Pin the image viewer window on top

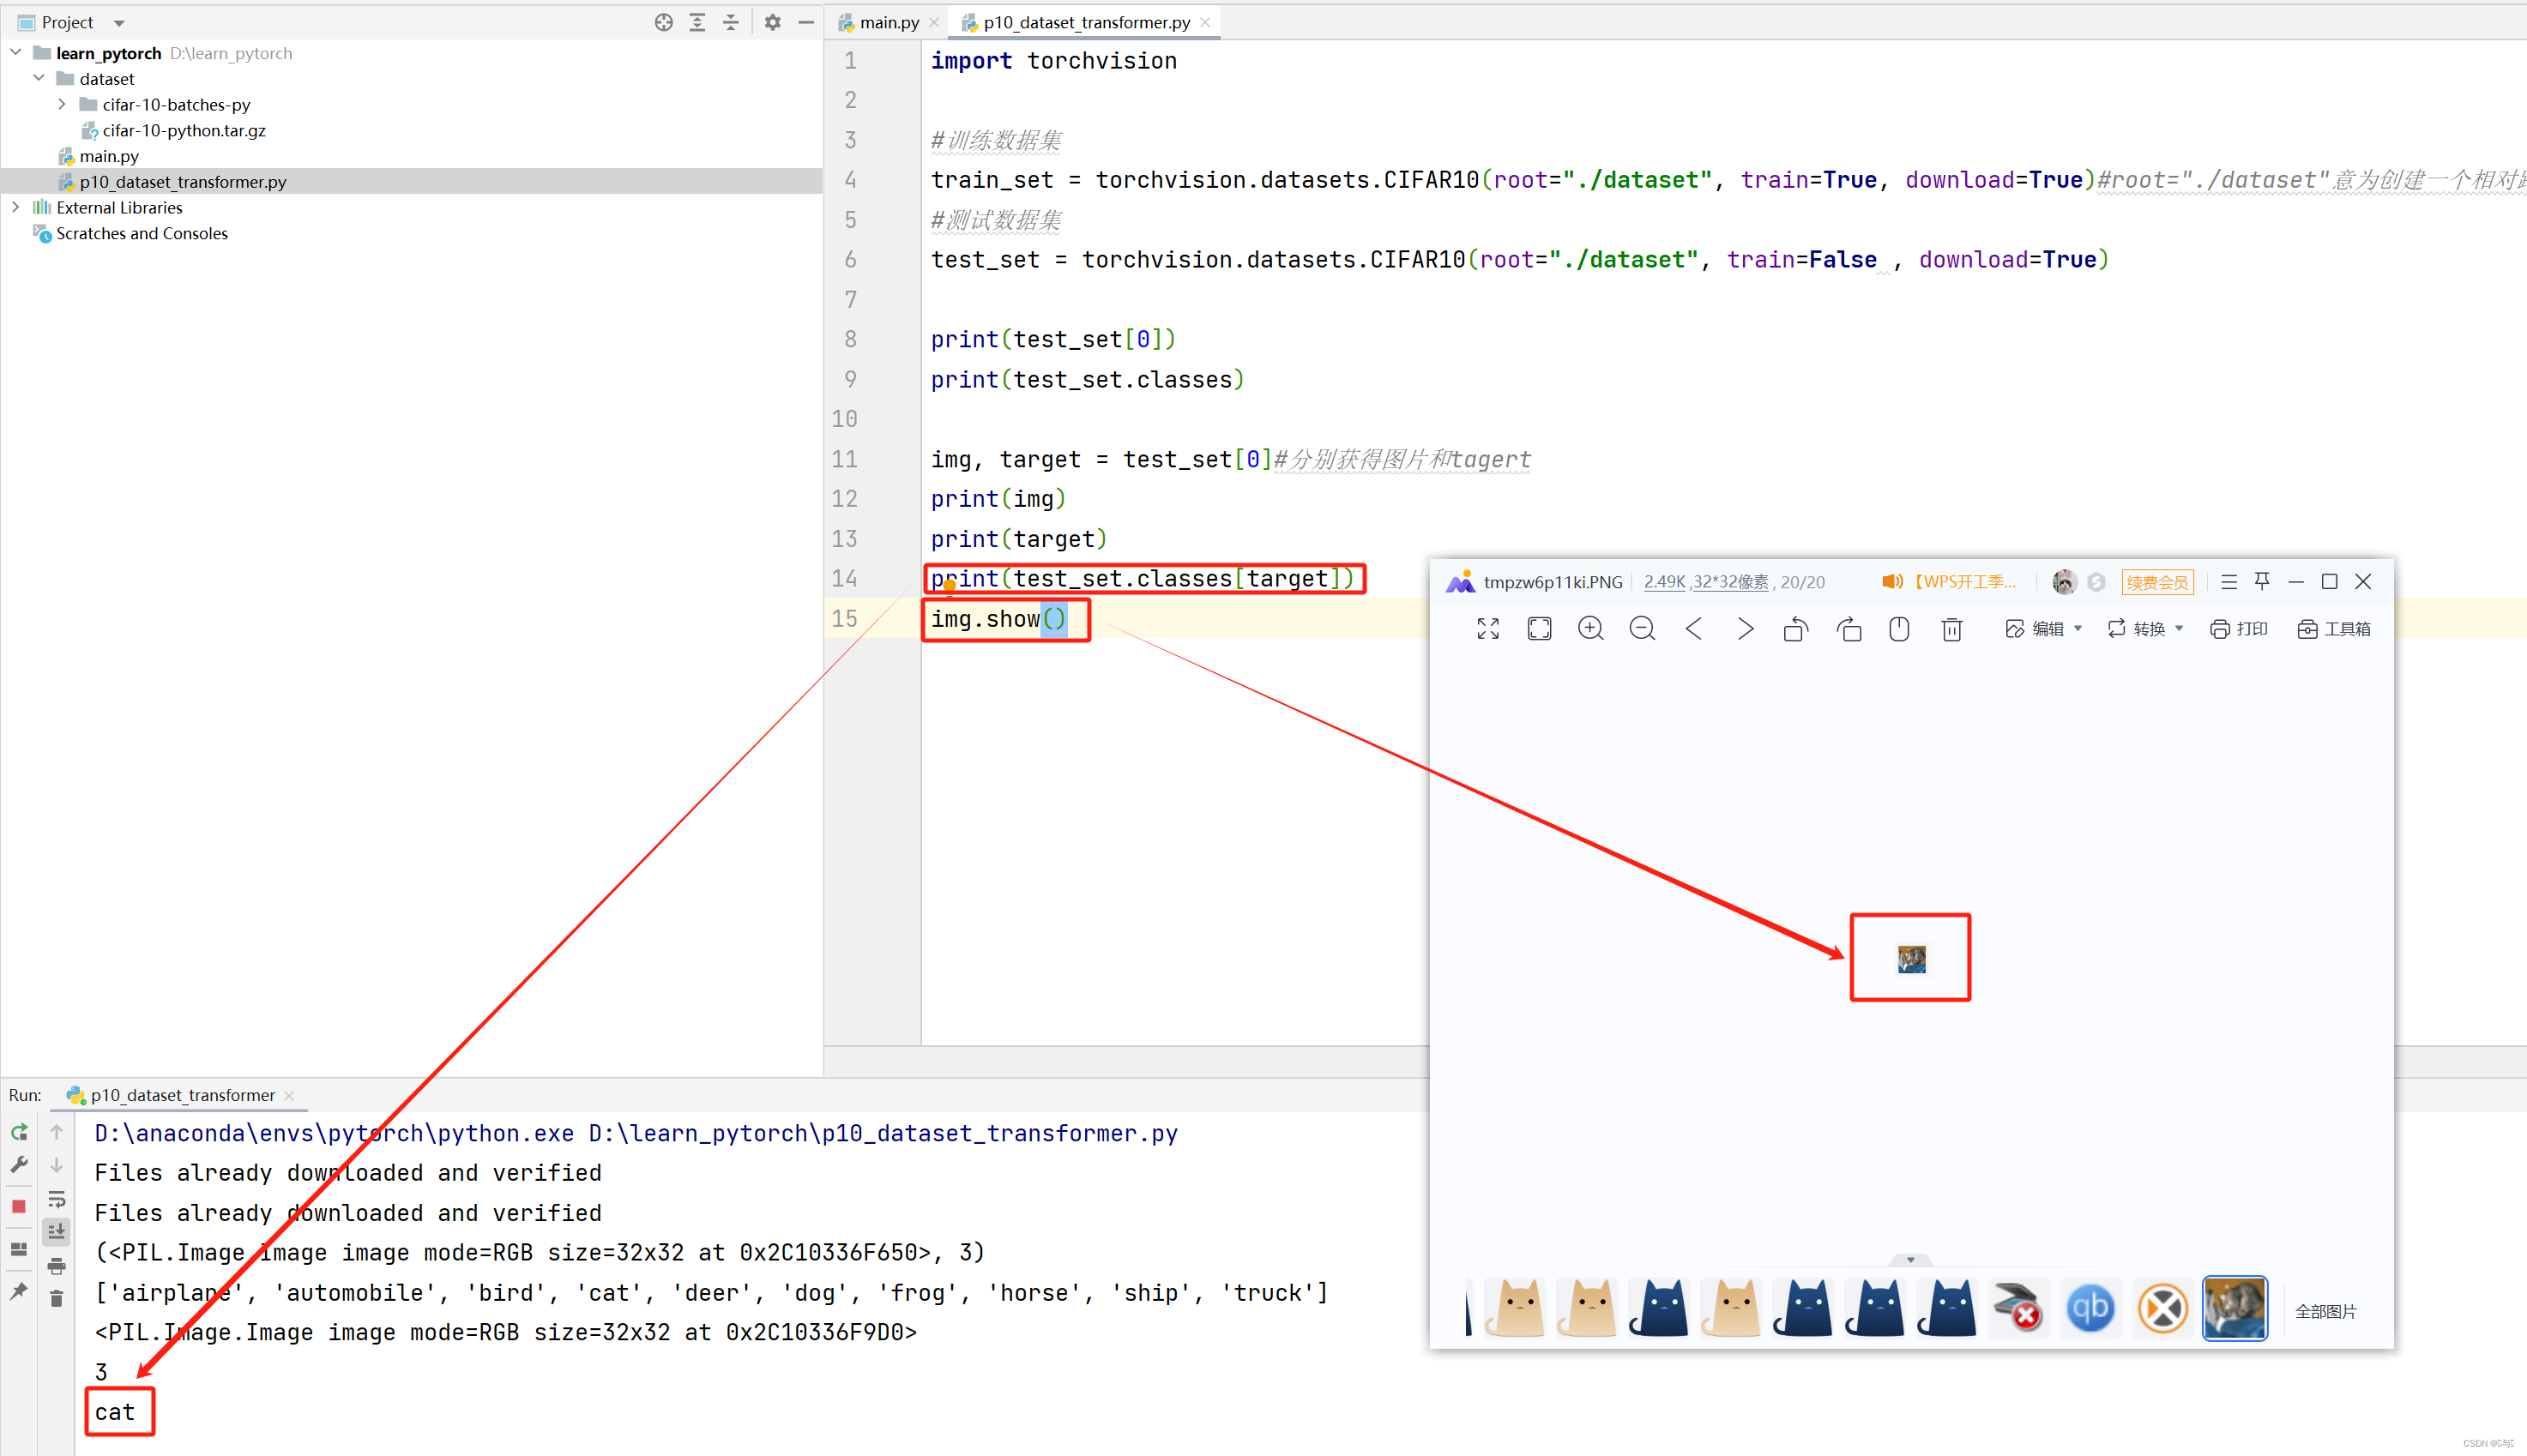2262,581
